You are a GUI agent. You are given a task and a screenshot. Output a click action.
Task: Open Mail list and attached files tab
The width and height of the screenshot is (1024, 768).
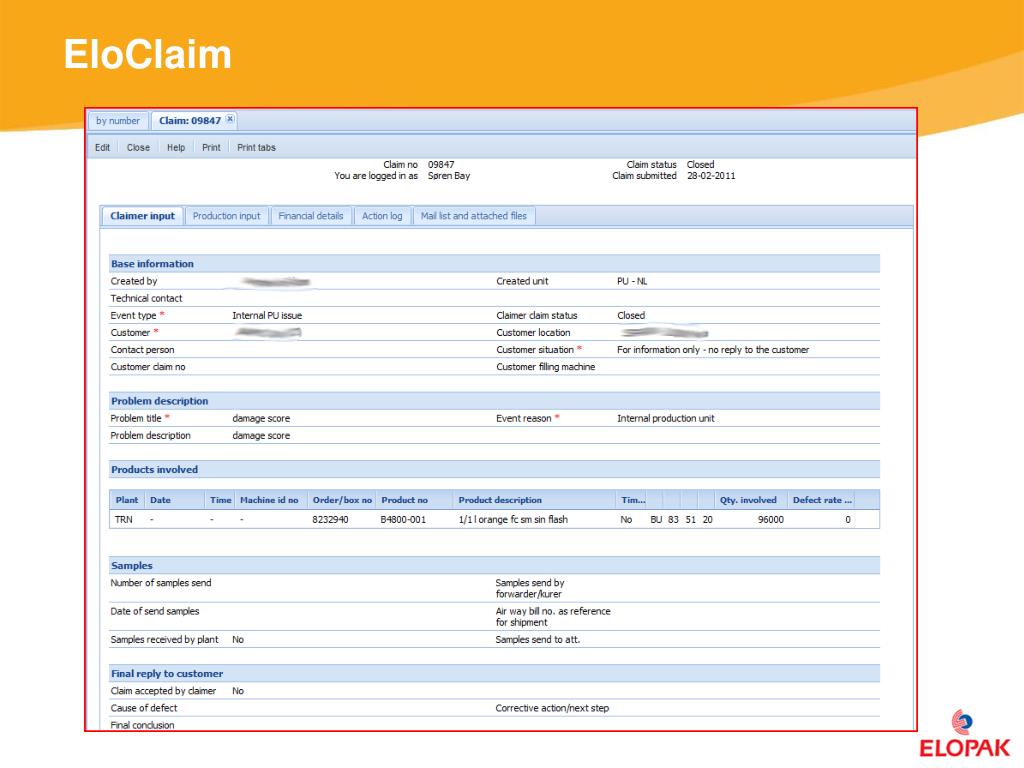pyautogui.click(x=474, y=216)
